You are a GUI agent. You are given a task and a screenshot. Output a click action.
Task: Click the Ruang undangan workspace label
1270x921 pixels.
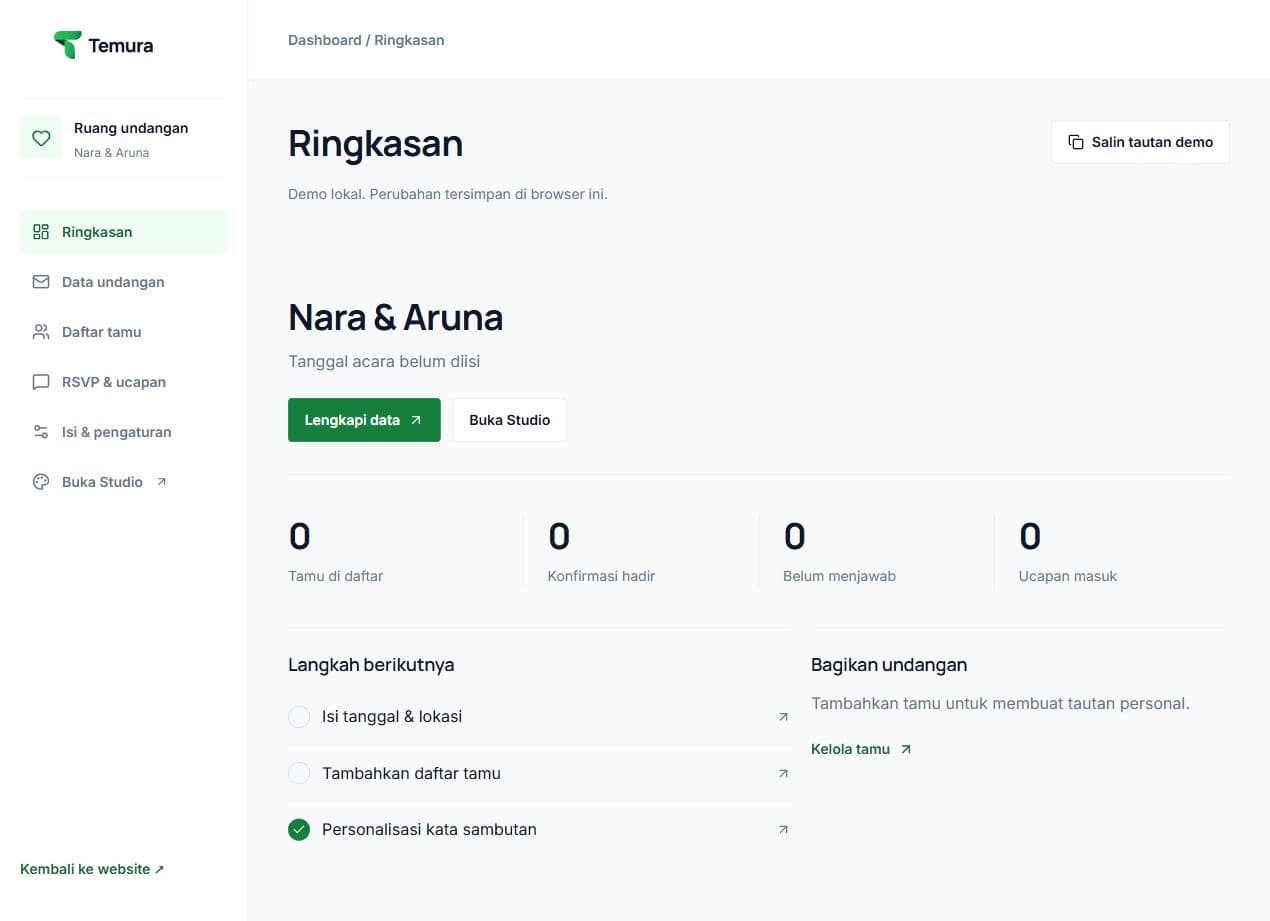[x=131, y=128]
